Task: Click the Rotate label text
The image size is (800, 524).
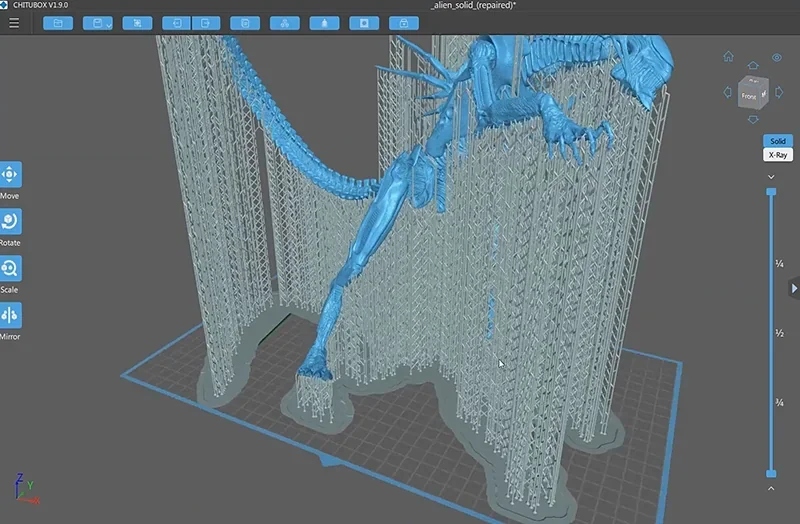Action: 10,243
